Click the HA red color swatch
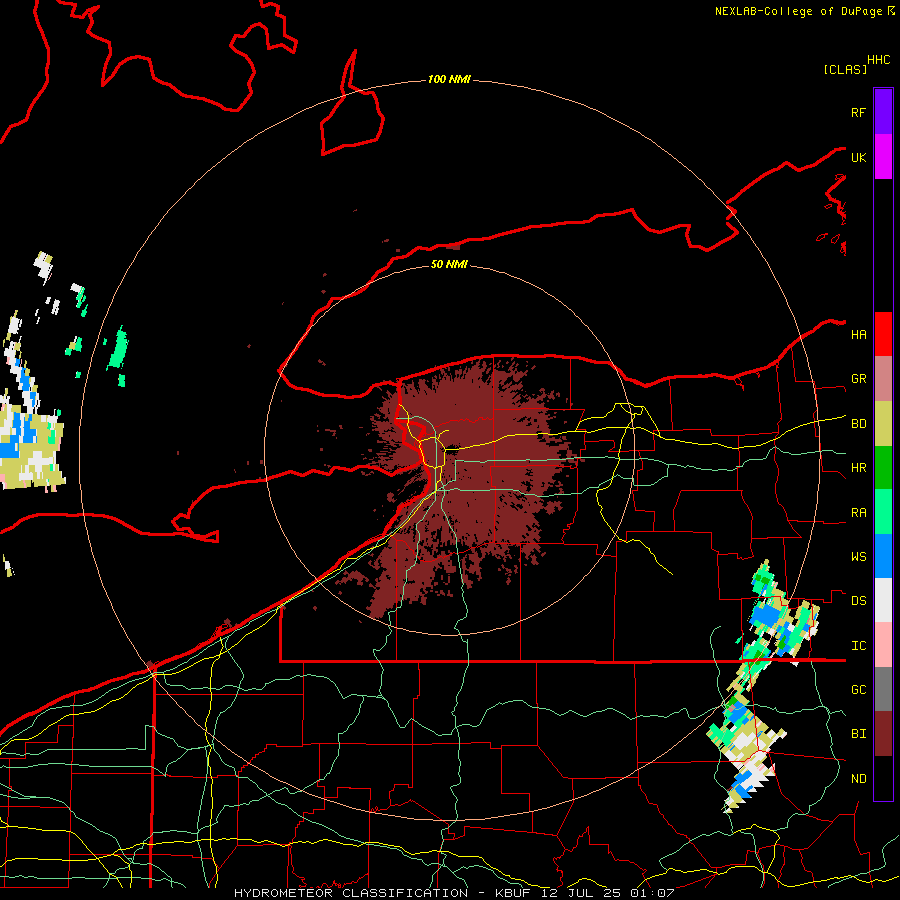Screen dimensions: 900x900 [883, 334]
